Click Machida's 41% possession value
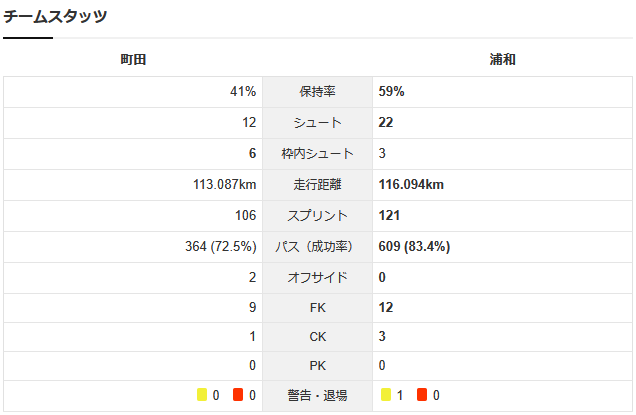 [243, 92]
